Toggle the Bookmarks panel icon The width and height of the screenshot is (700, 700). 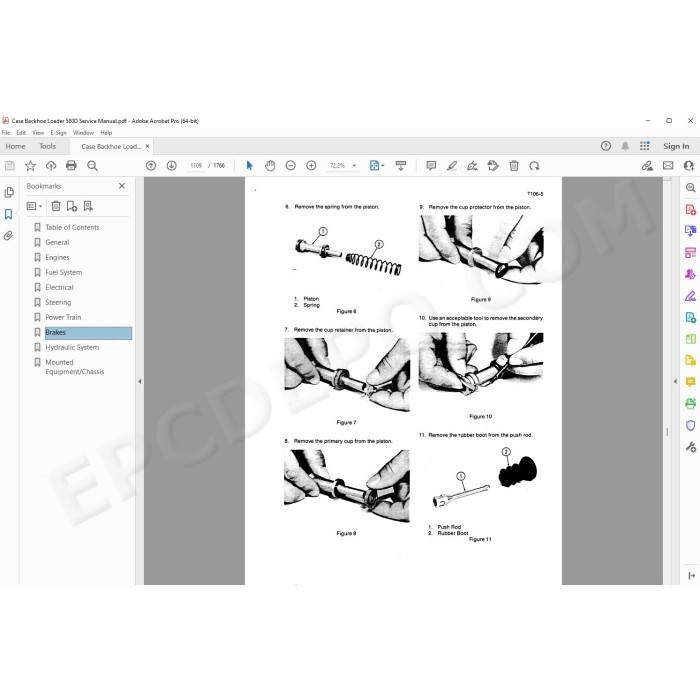(8, 214)
